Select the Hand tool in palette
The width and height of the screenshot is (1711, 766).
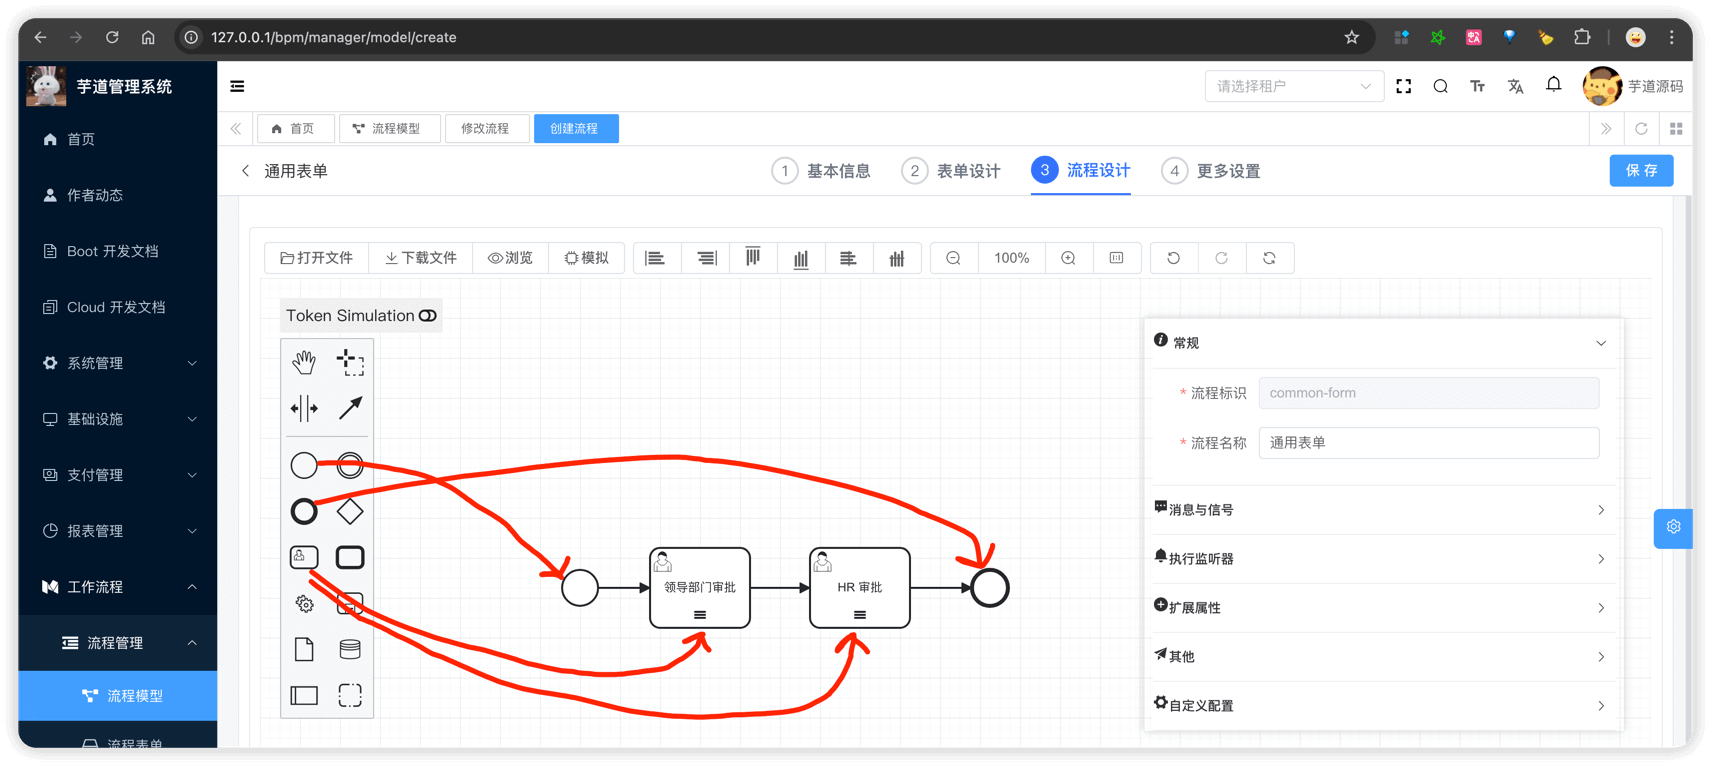304,362
